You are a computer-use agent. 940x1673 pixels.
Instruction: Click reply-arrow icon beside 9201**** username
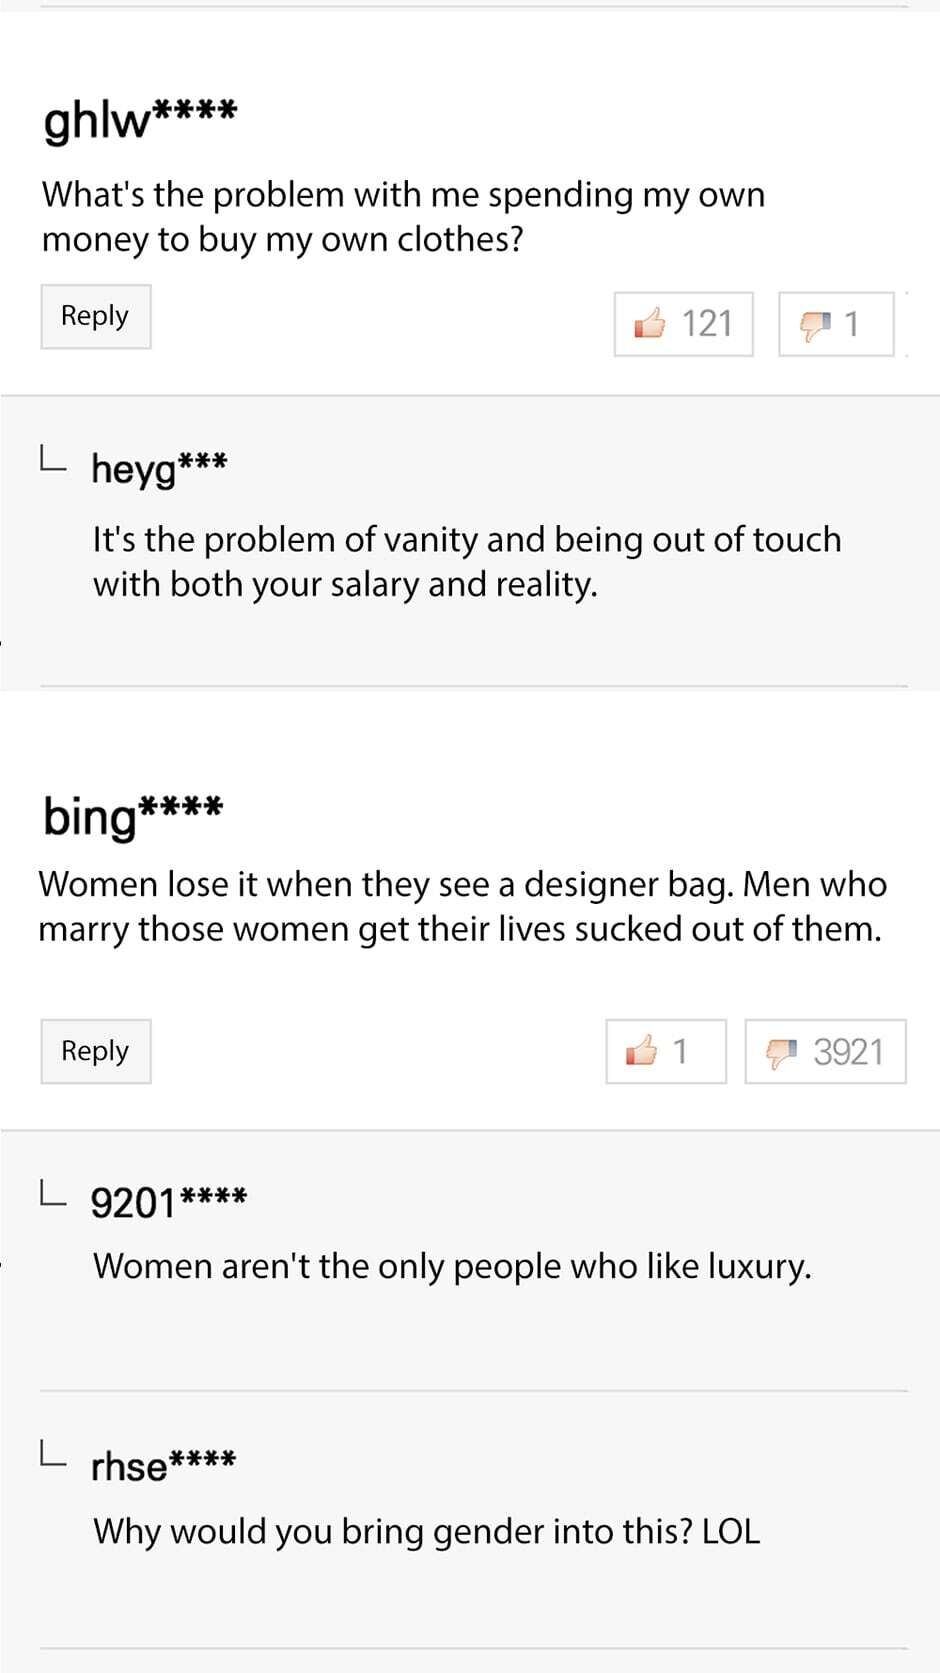(x=53, y=1192)
